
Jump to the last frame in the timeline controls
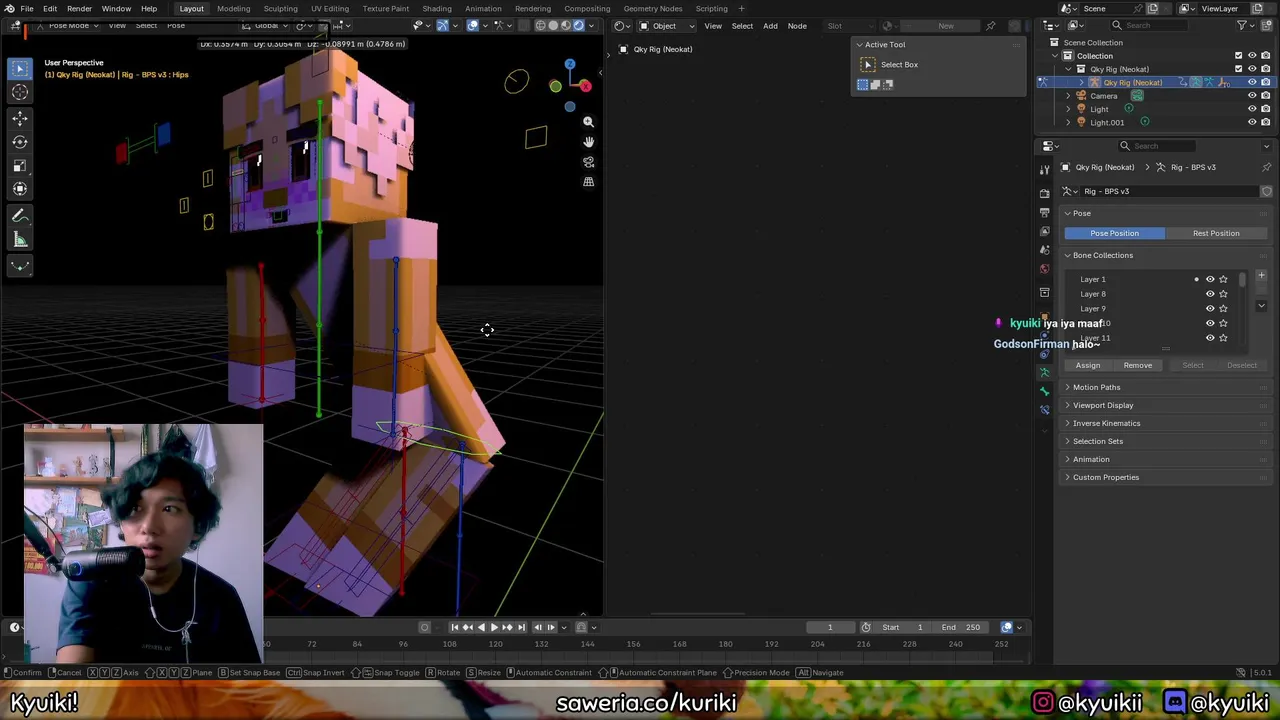[521, 627]
